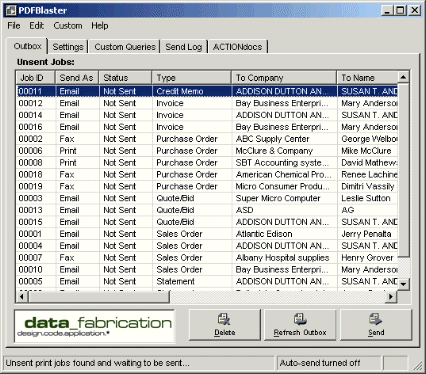Image resolution: width=426 pixels, height=374 pixels.
Task: Click the vertical scrollbar down arrow
Action: tap(403, 284)
